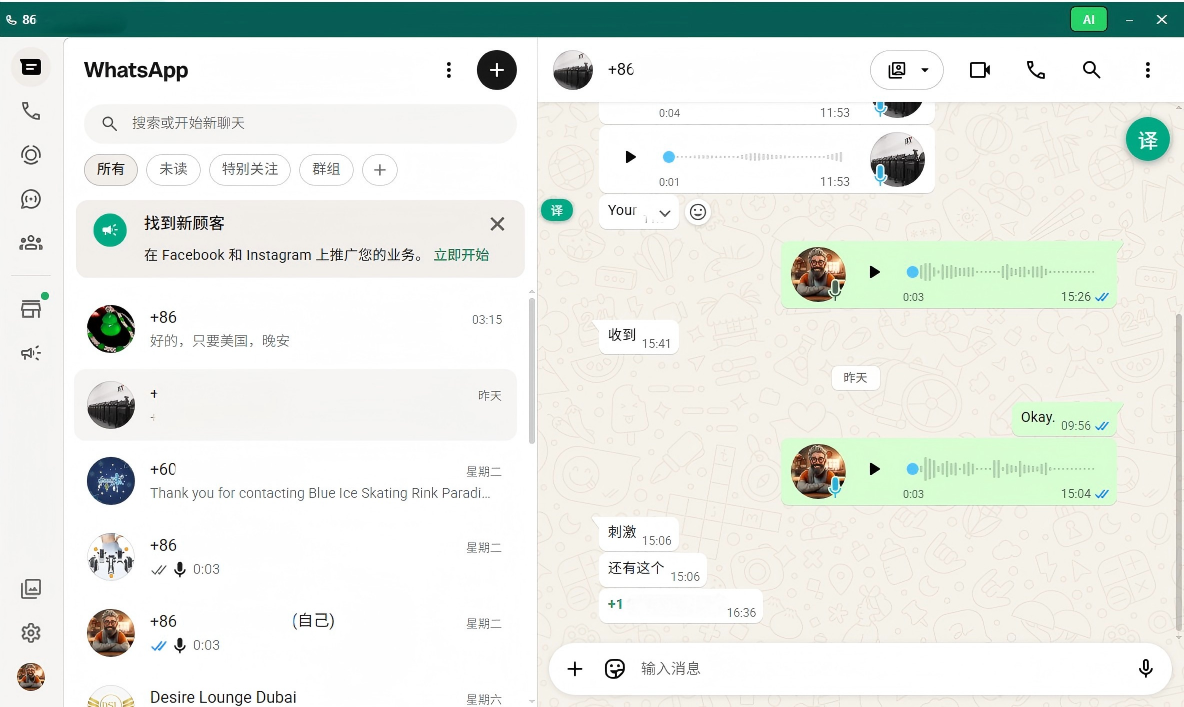Dismiss the 找到新顾客 banner
1184x707 pixels.
pos(497,224)
